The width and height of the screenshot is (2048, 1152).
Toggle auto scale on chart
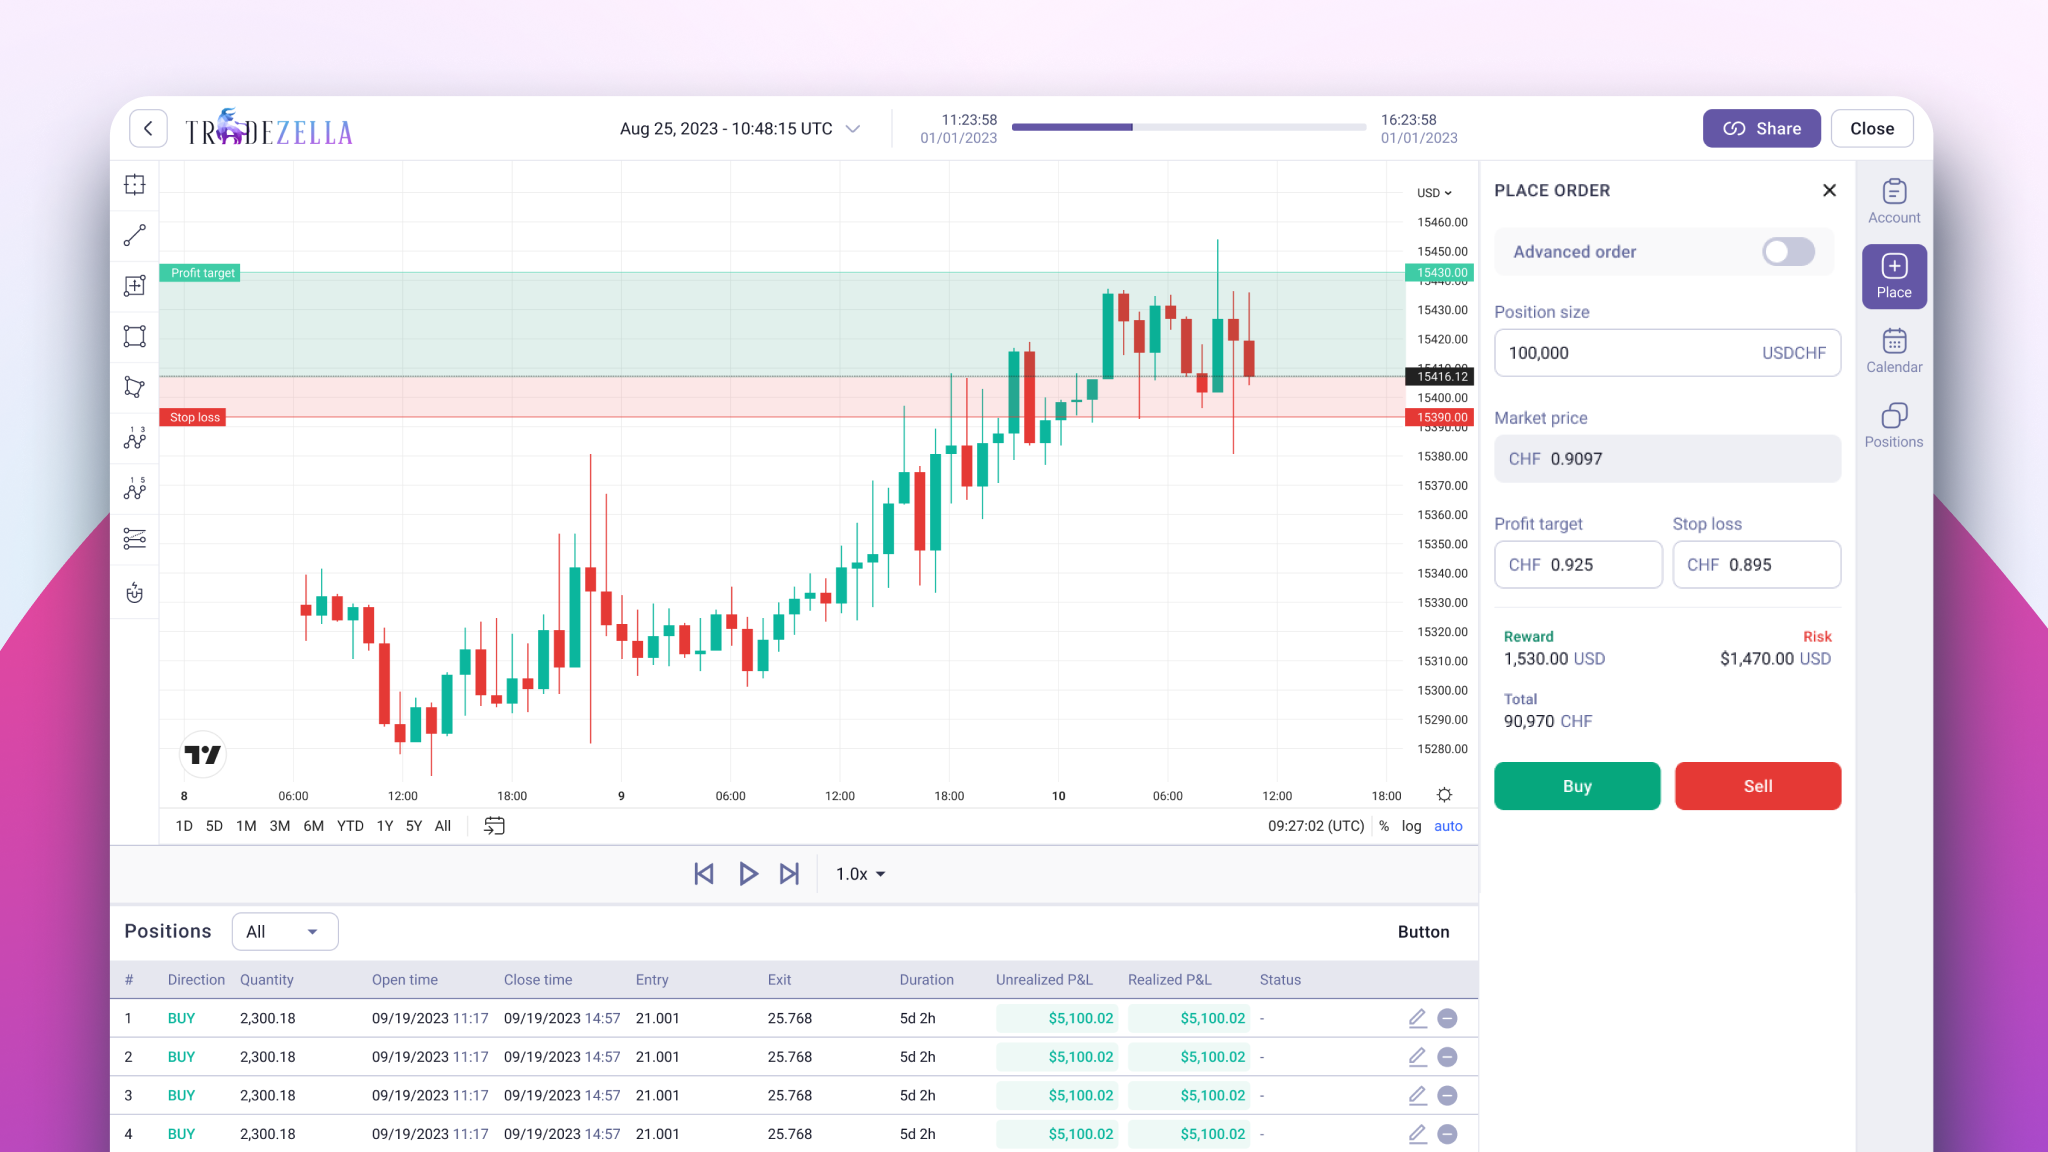(x=1448, y=826)
